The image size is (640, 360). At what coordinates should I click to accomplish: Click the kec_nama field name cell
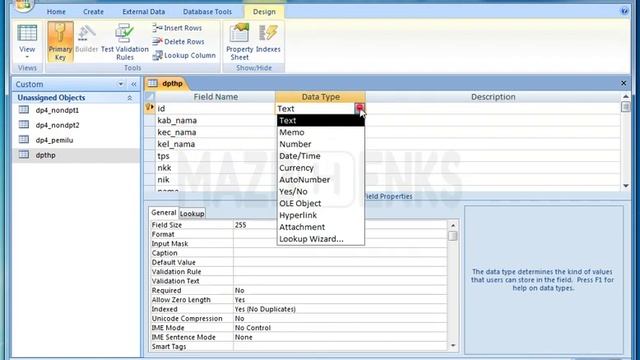(x=215, y=132)
